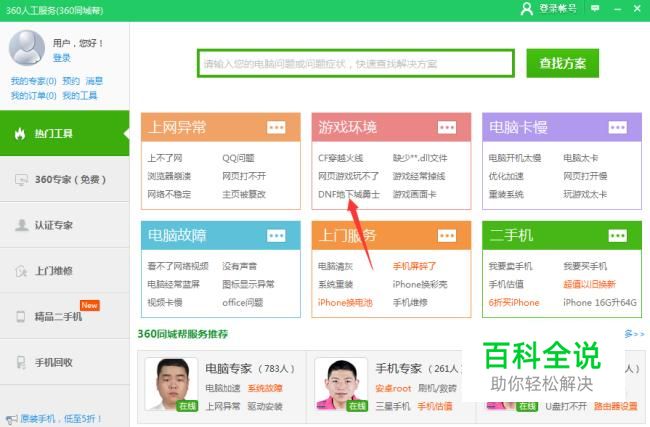The image size is (650, 427).
Task: Open 我的订单(0) link
Action: point(34,96)
